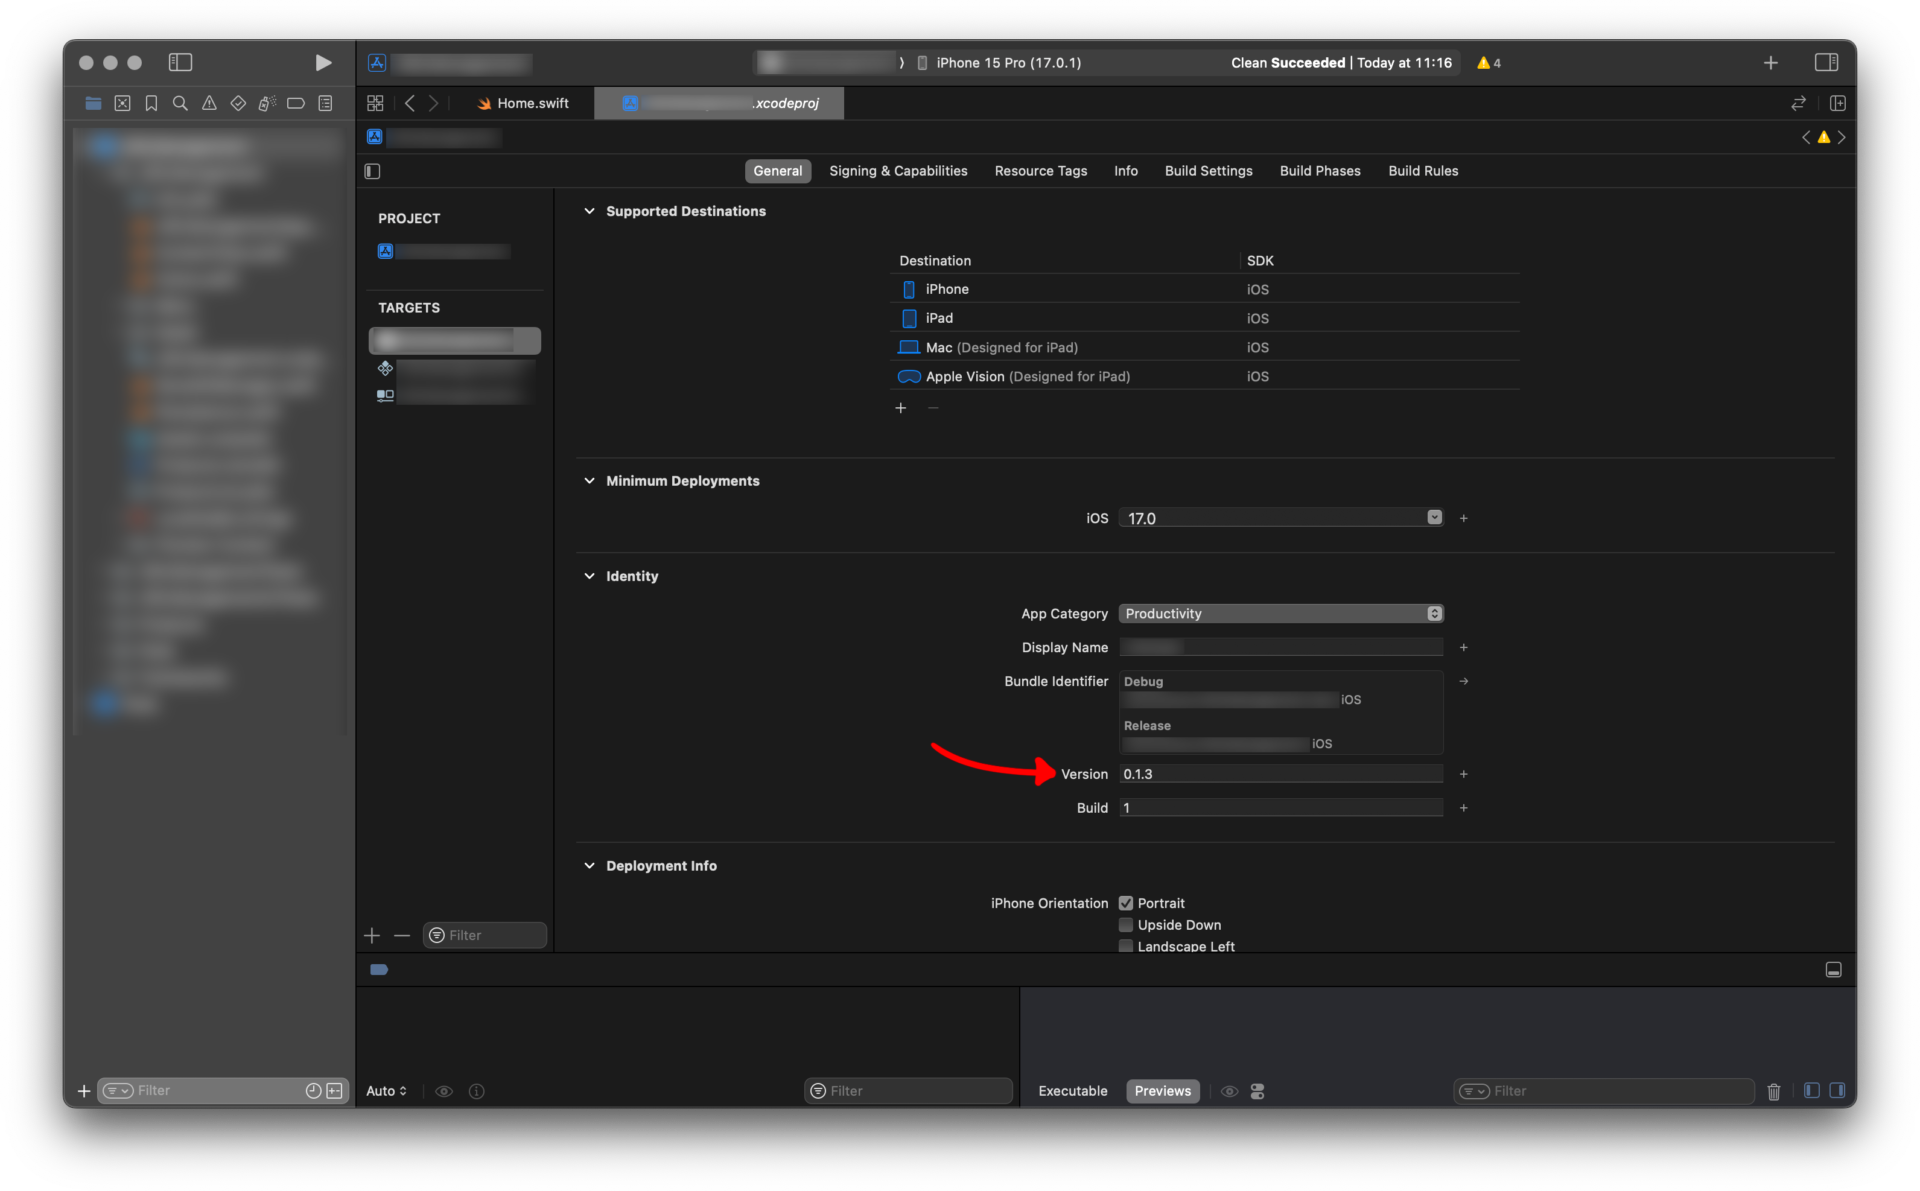Open the Signing & Capabilities tab
The height and width of the screenshot is (1191, 1920).
point(898,171)
